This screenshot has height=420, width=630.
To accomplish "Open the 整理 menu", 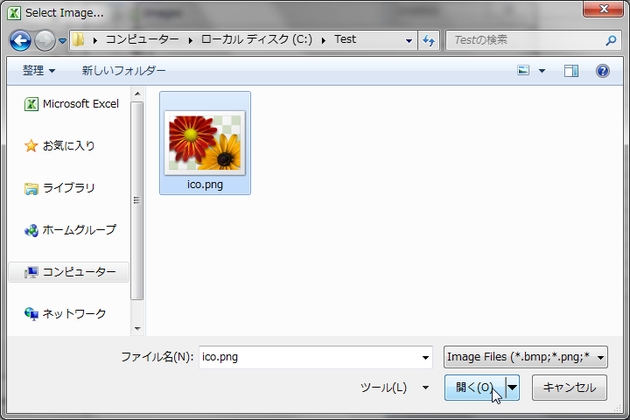I will tap(39, 71).
